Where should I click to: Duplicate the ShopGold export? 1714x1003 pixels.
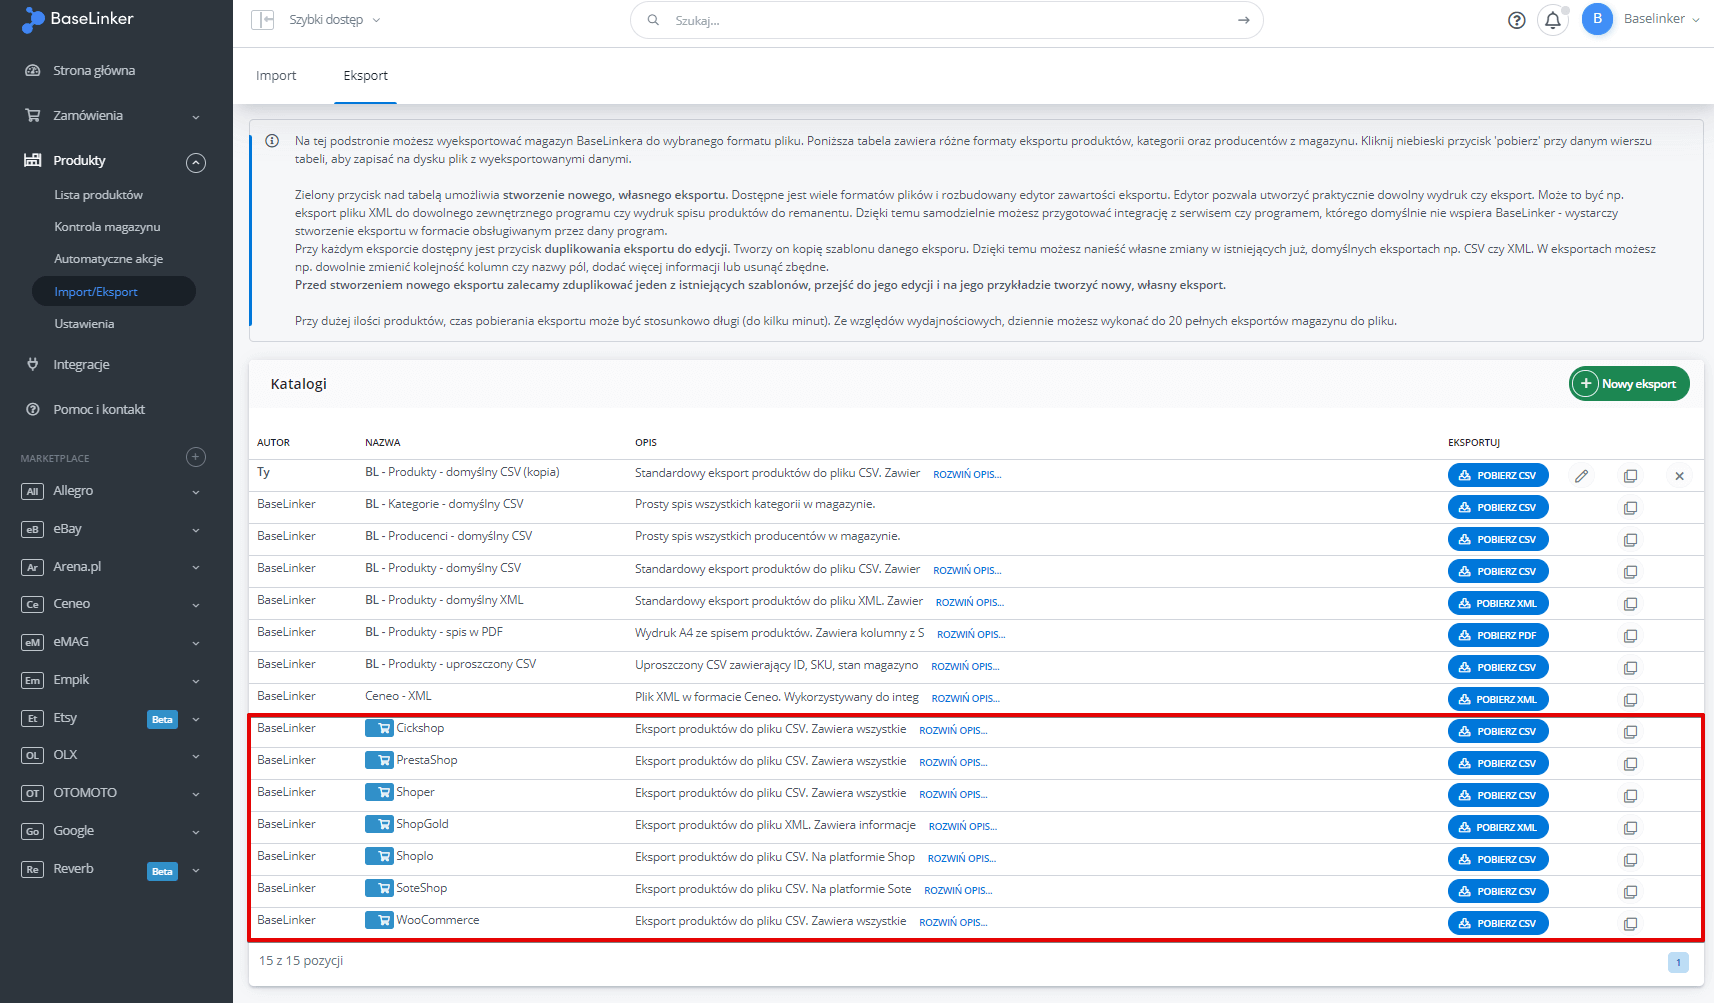[x=1630, y=828]
